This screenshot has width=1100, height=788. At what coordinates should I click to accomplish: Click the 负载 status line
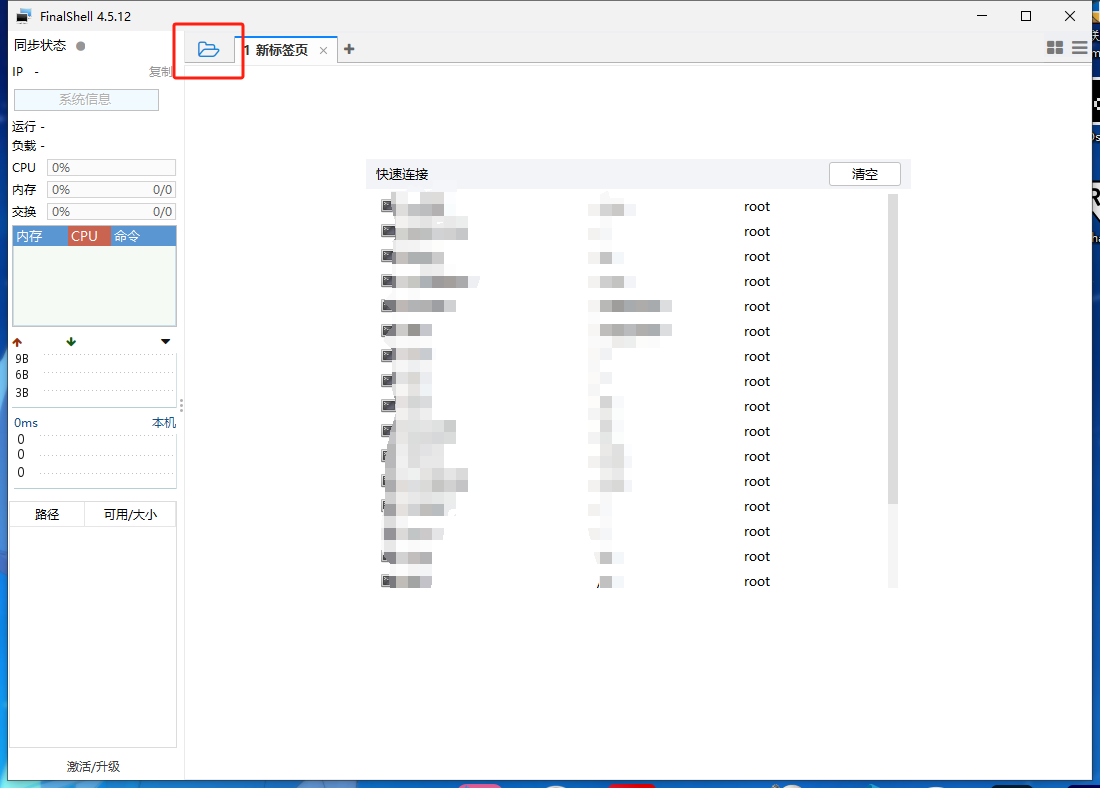[29, 146]
